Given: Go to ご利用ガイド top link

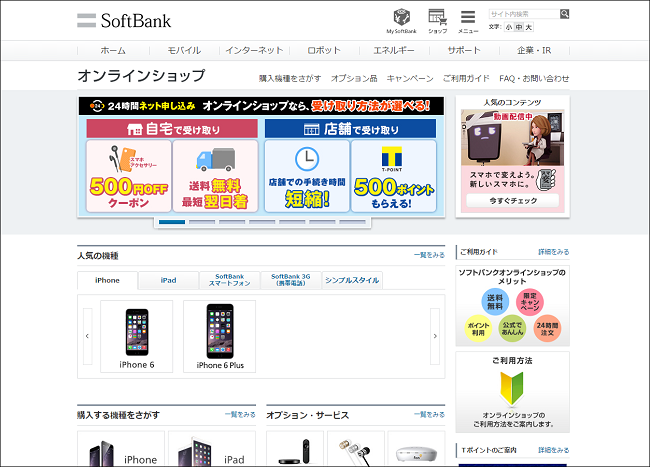Looking at the screenshot, I should 466,78.
